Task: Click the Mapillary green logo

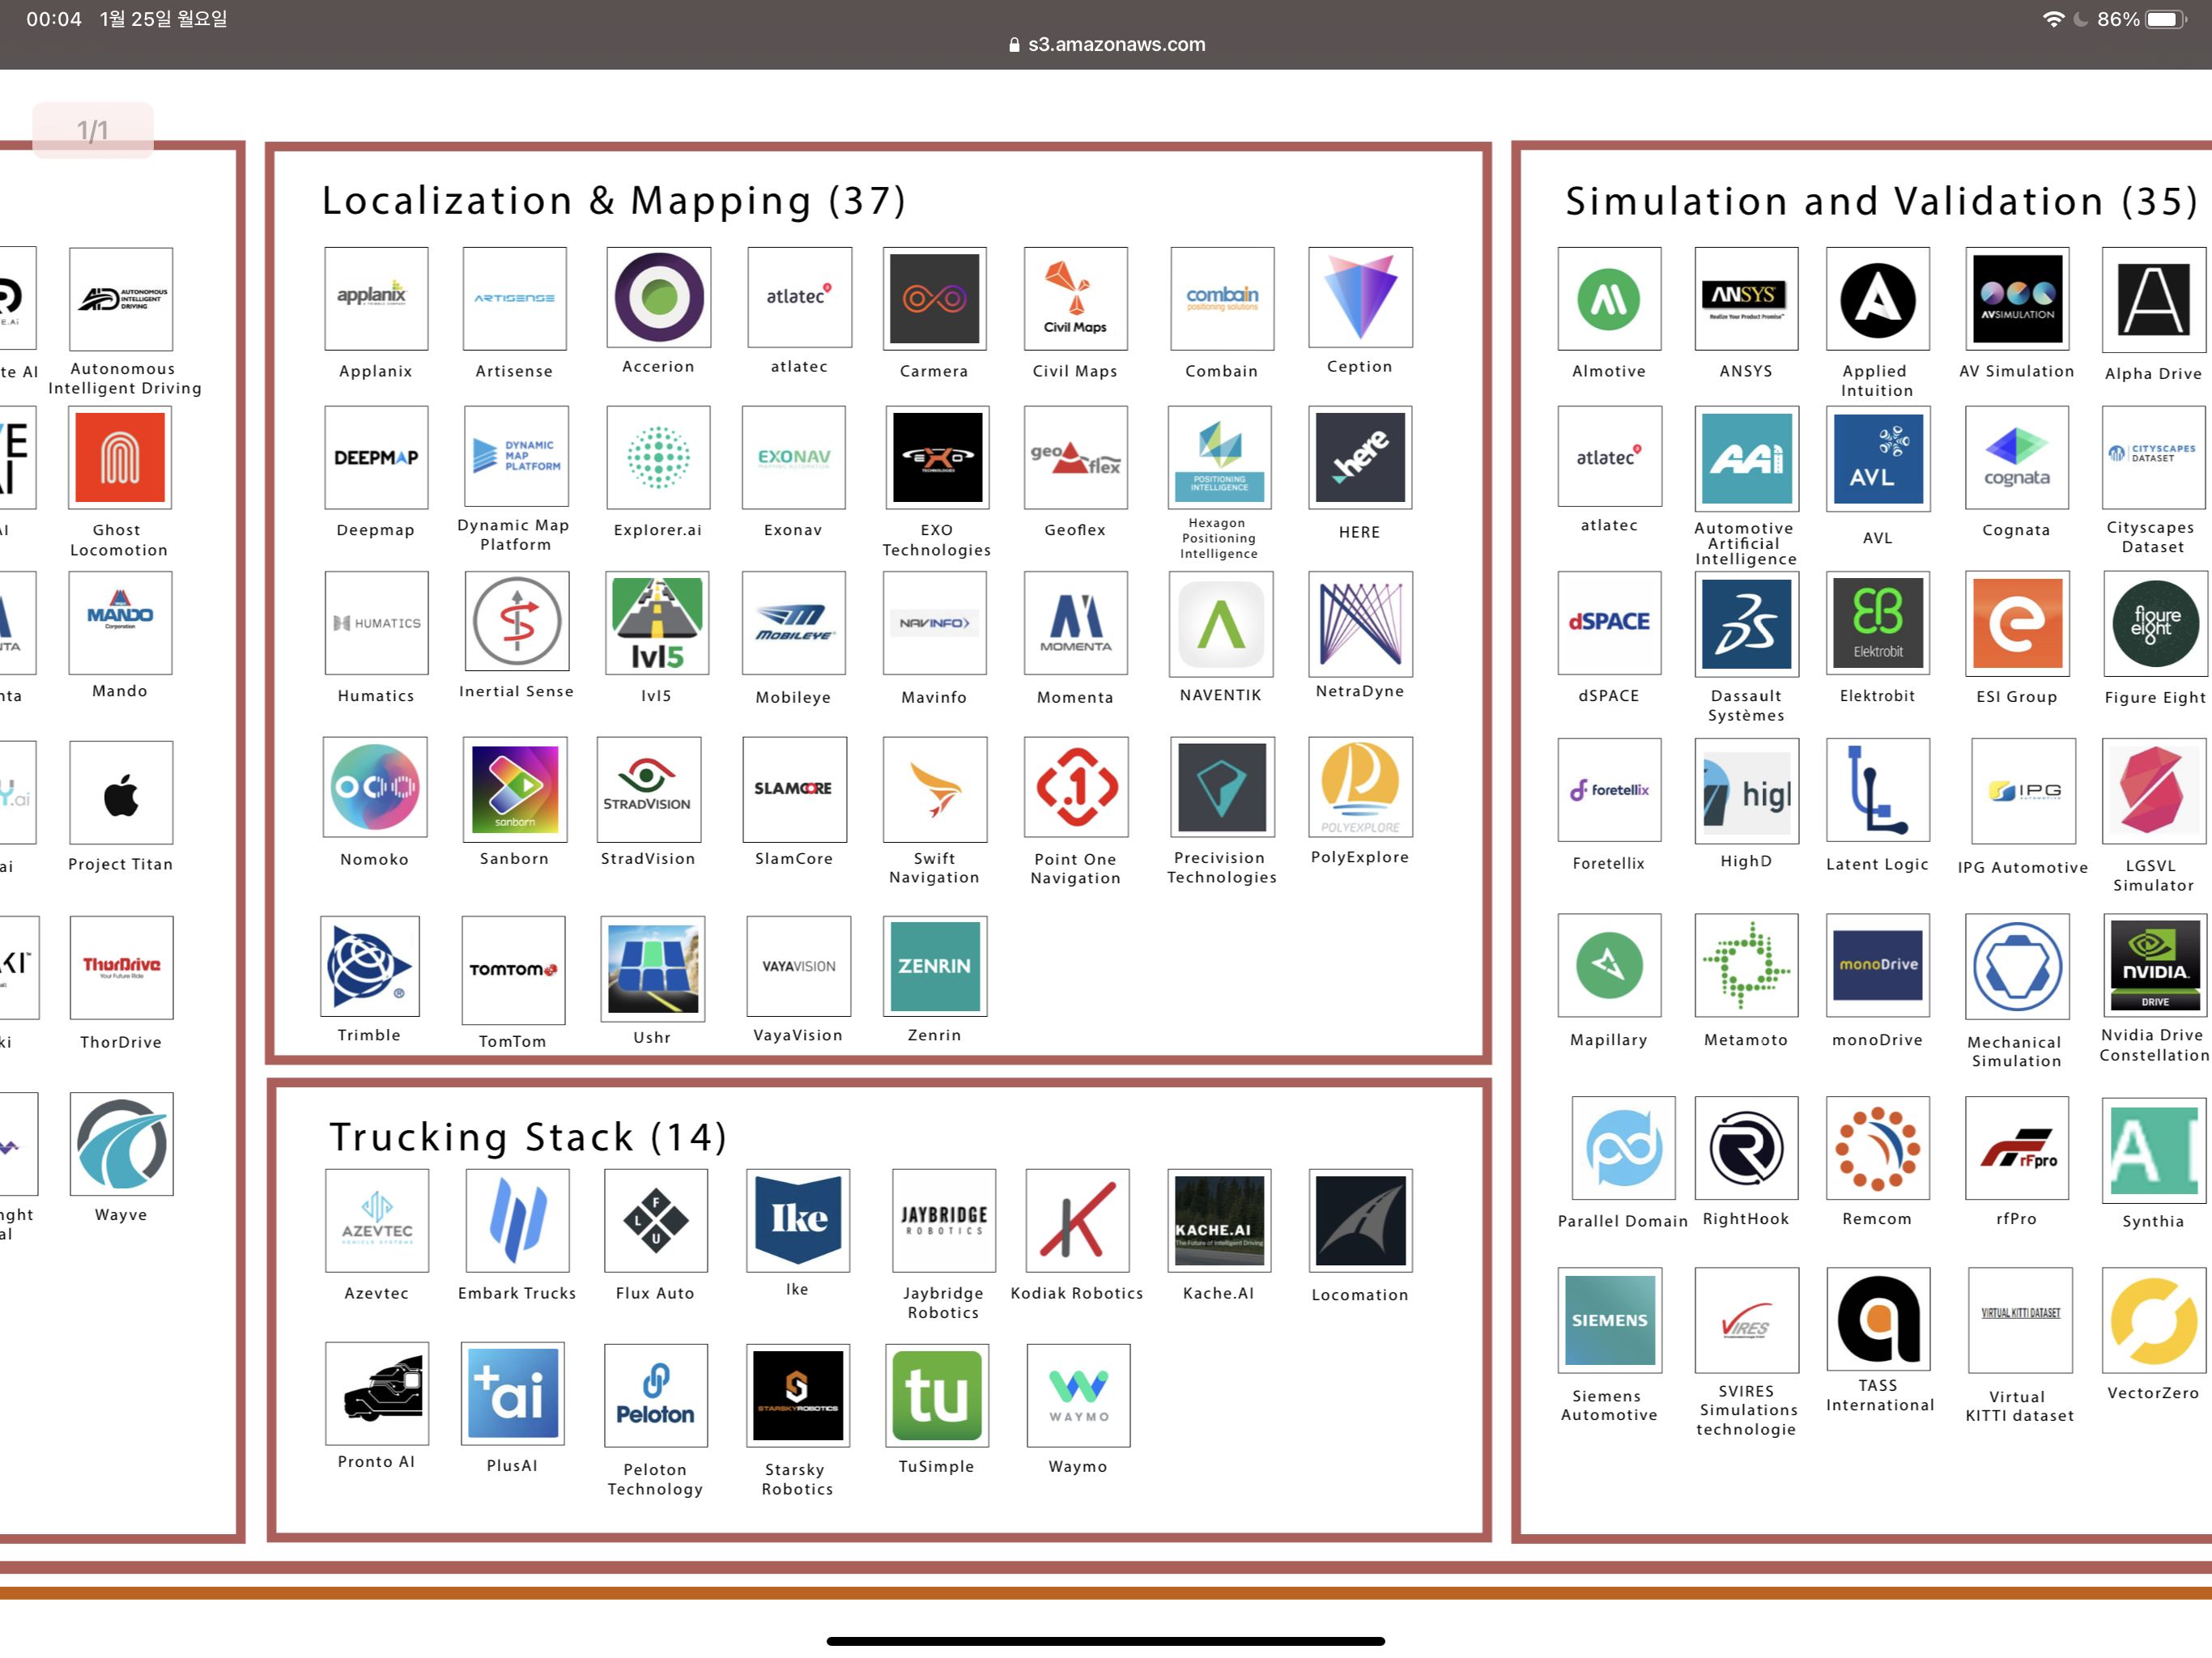Action: (1609, 965)
